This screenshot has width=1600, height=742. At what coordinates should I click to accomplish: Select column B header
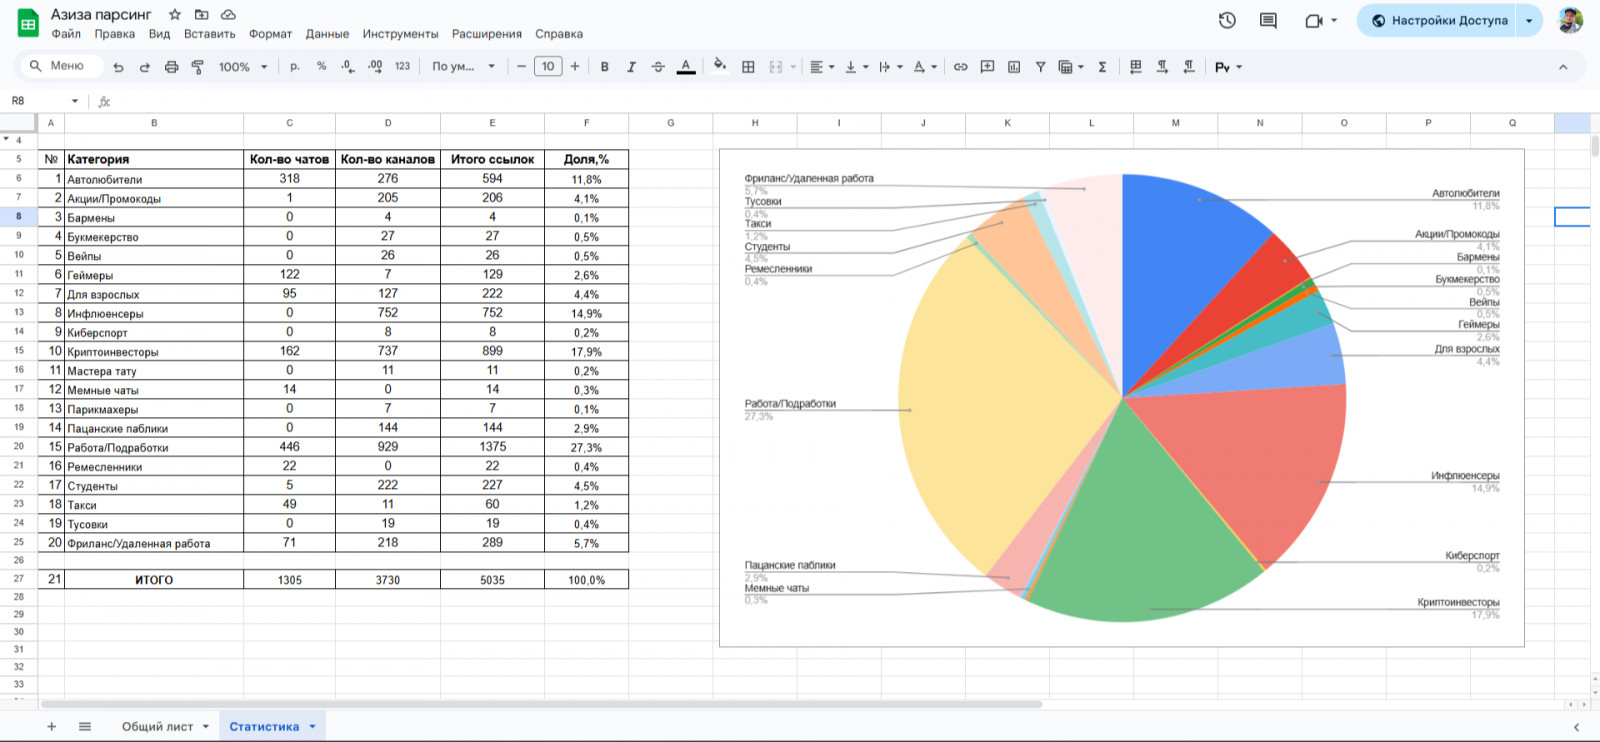point(154,123)
